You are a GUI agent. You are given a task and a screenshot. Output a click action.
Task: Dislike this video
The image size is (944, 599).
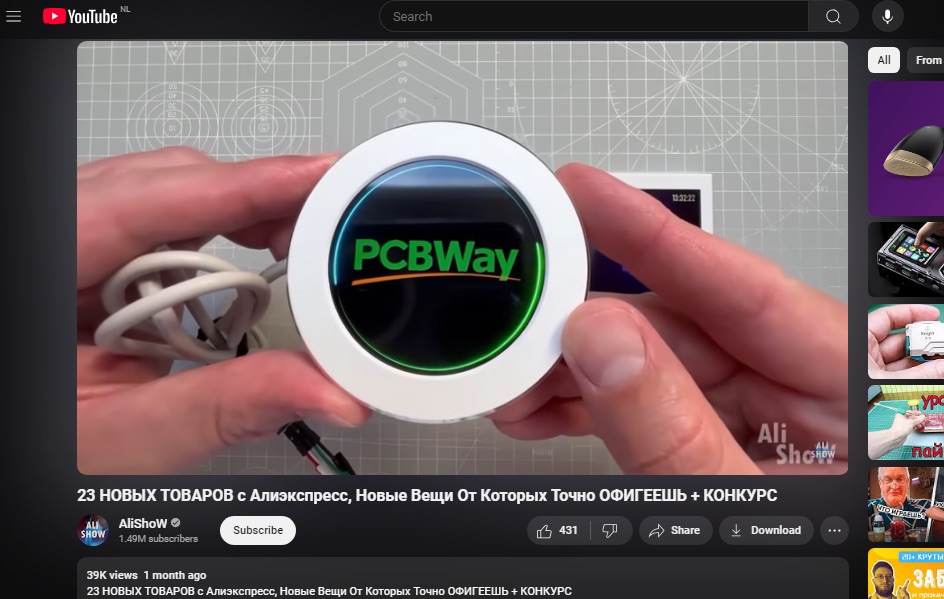[x=610, y=530]
